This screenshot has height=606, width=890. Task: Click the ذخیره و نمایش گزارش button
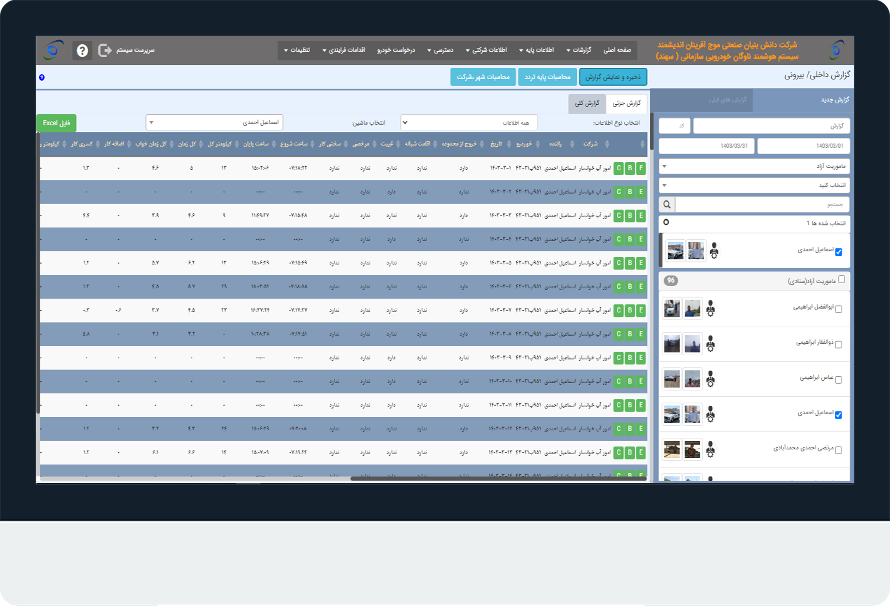(613, 76)
